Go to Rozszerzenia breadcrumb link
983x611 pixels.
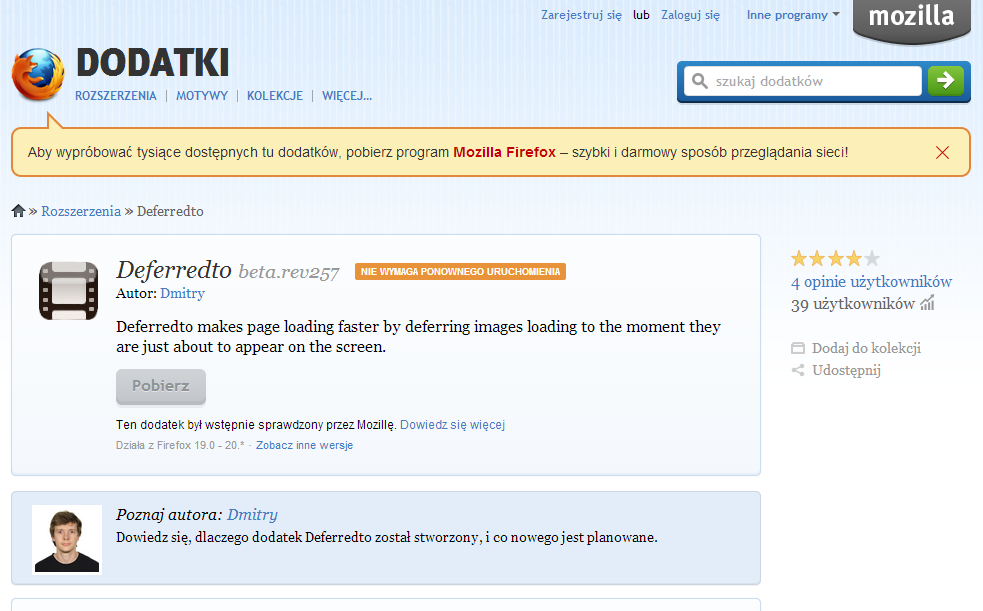click(81, 211)
